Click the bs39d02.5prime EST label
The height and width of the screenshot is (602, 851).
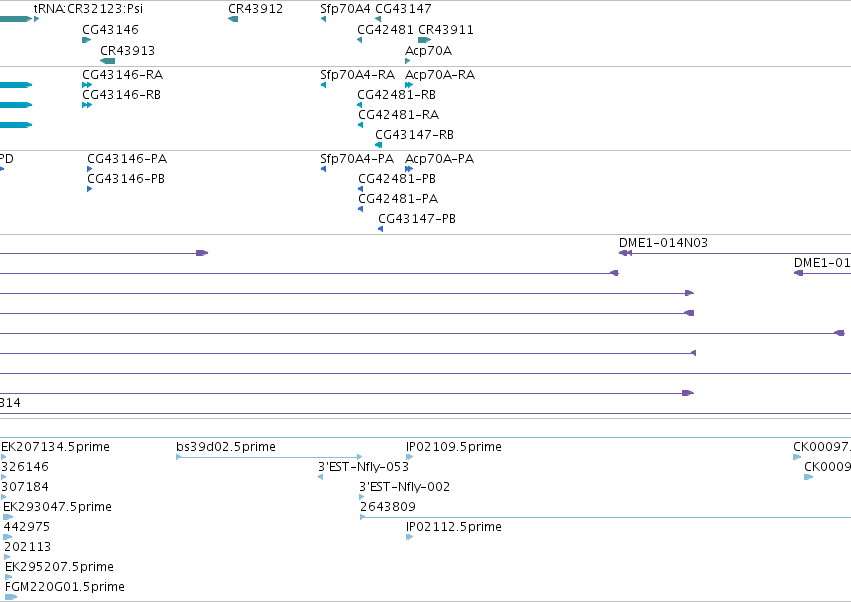(x=226, y=447)
